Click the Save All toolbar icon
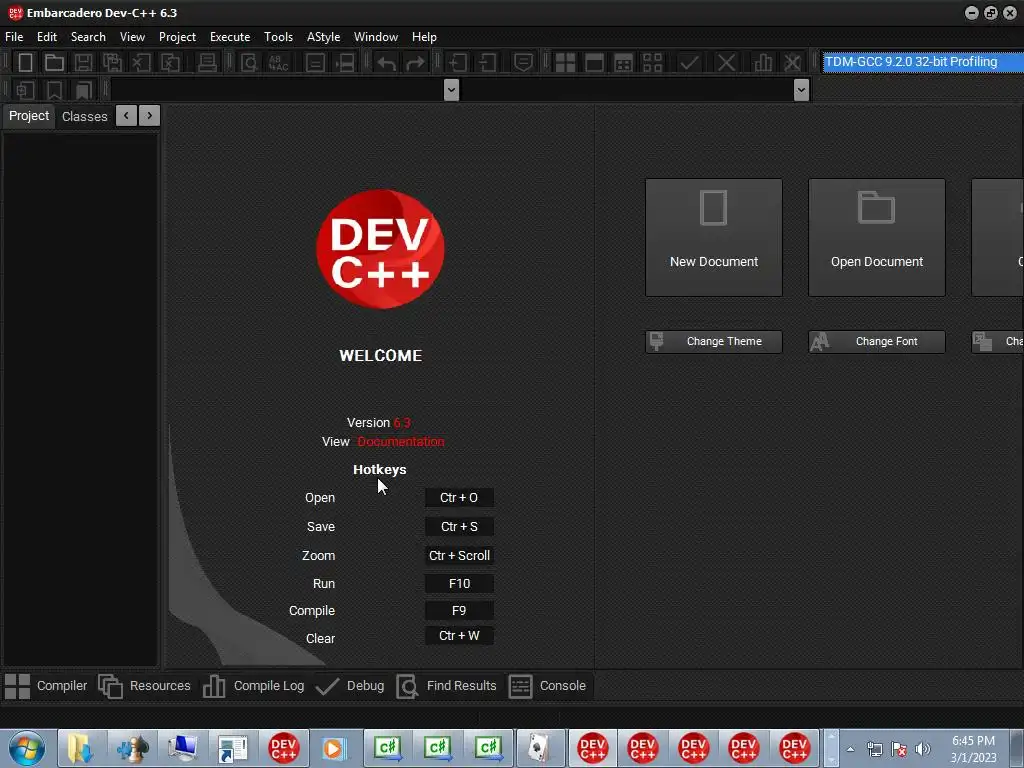 coord(112,63)
